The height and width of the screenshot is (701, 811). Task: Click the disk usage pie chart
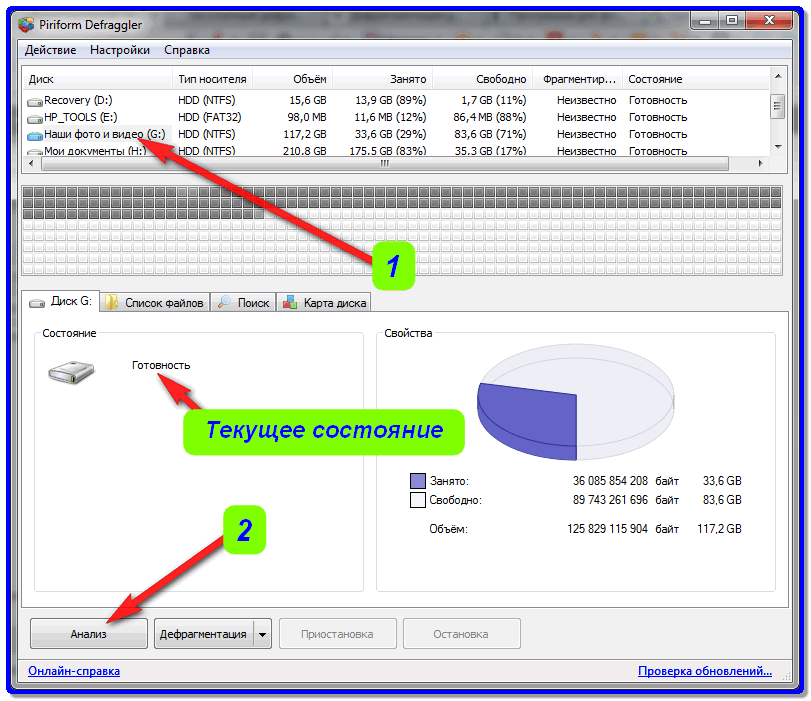[x=575, y=402]
